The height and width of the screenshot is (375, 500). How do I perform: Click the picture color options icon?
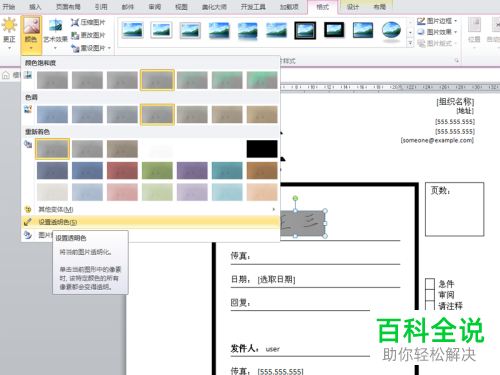pos(28,235)
